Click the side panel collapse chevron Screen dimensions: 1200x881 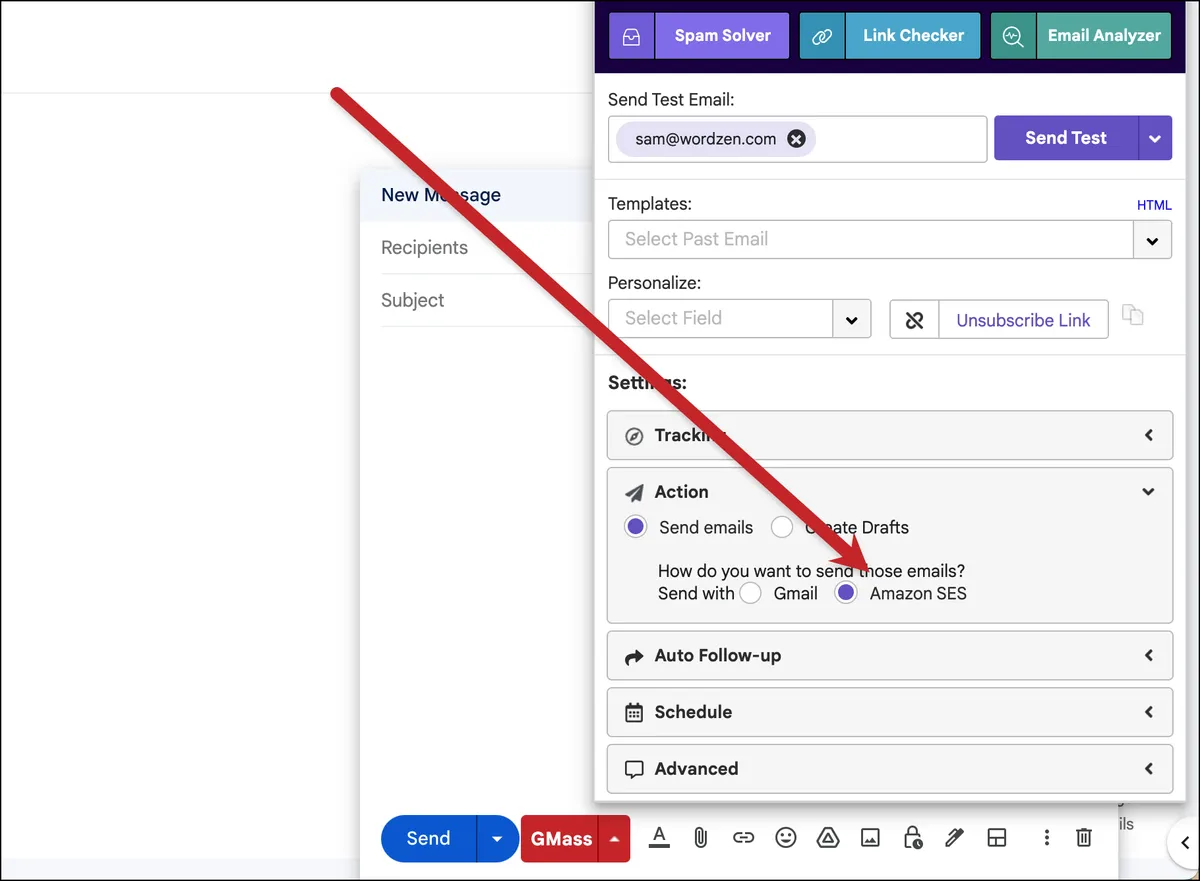1184,843
